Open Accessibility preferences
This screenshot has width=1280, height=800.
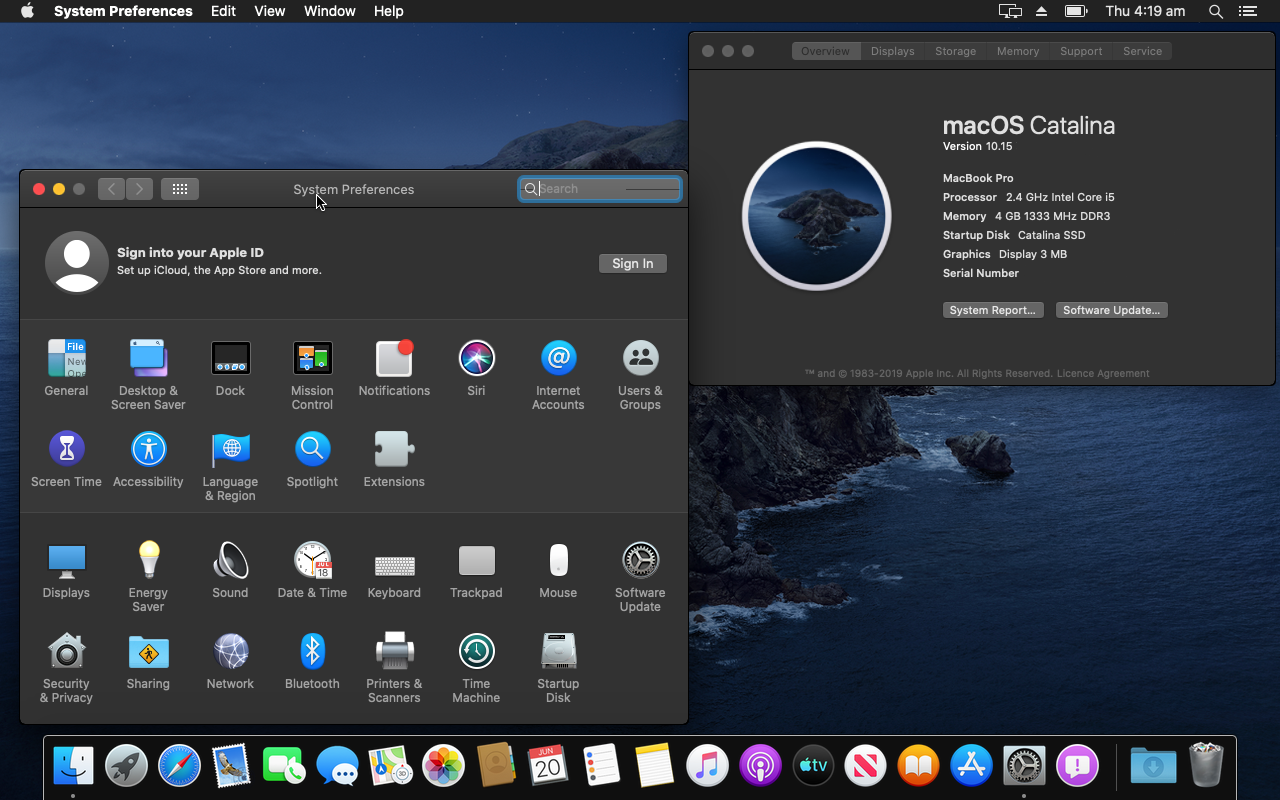point(148,448)
